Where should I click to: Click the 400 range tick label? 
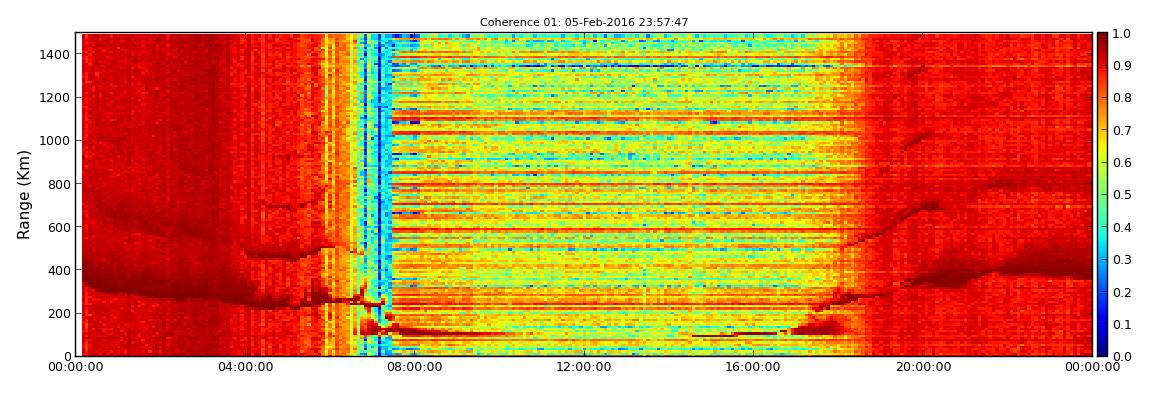[59, 271]
